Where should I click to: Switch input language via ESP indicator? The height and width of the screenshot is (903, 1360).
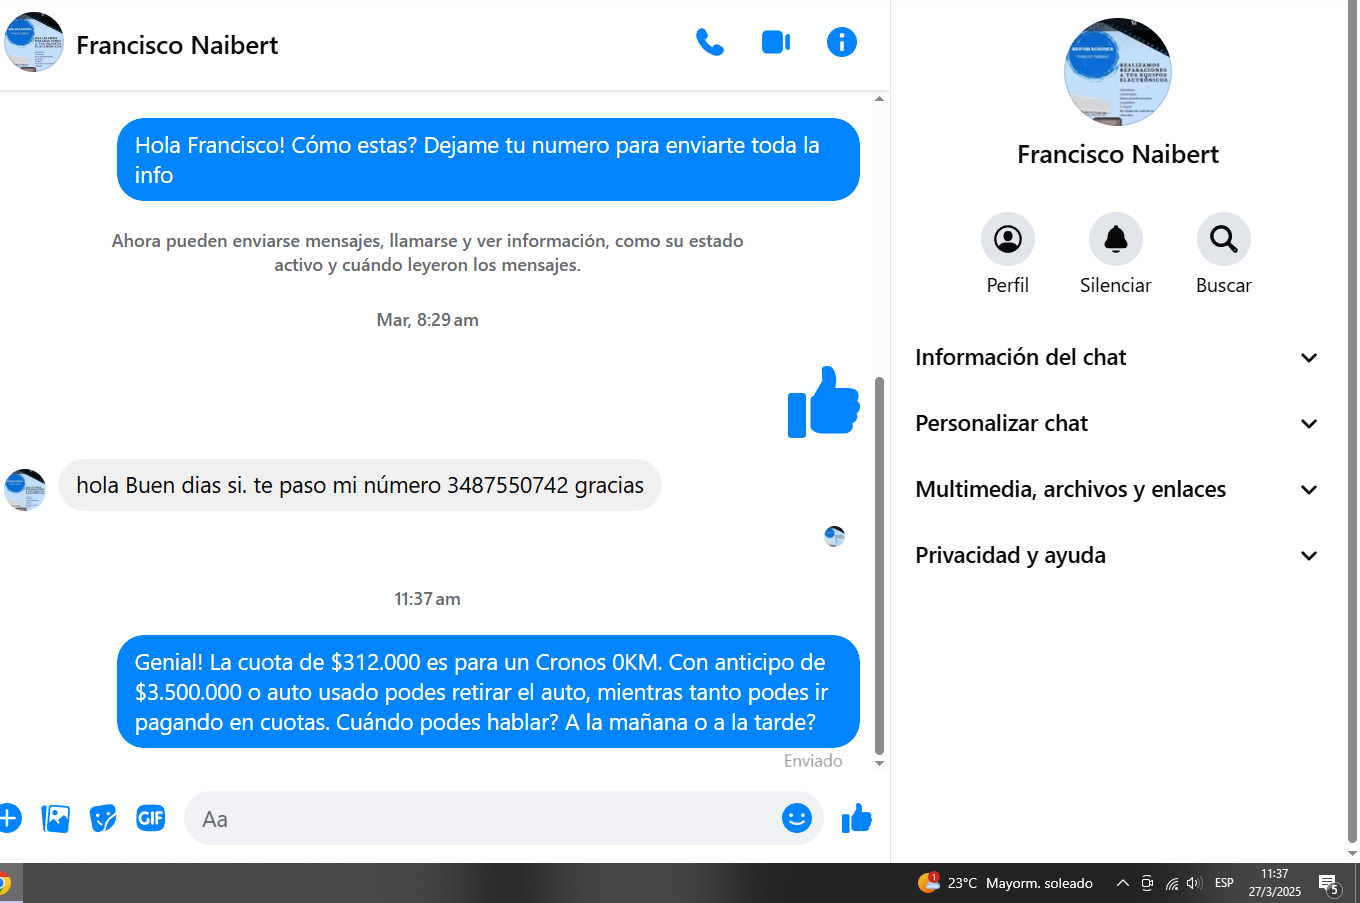point(1224,883)
